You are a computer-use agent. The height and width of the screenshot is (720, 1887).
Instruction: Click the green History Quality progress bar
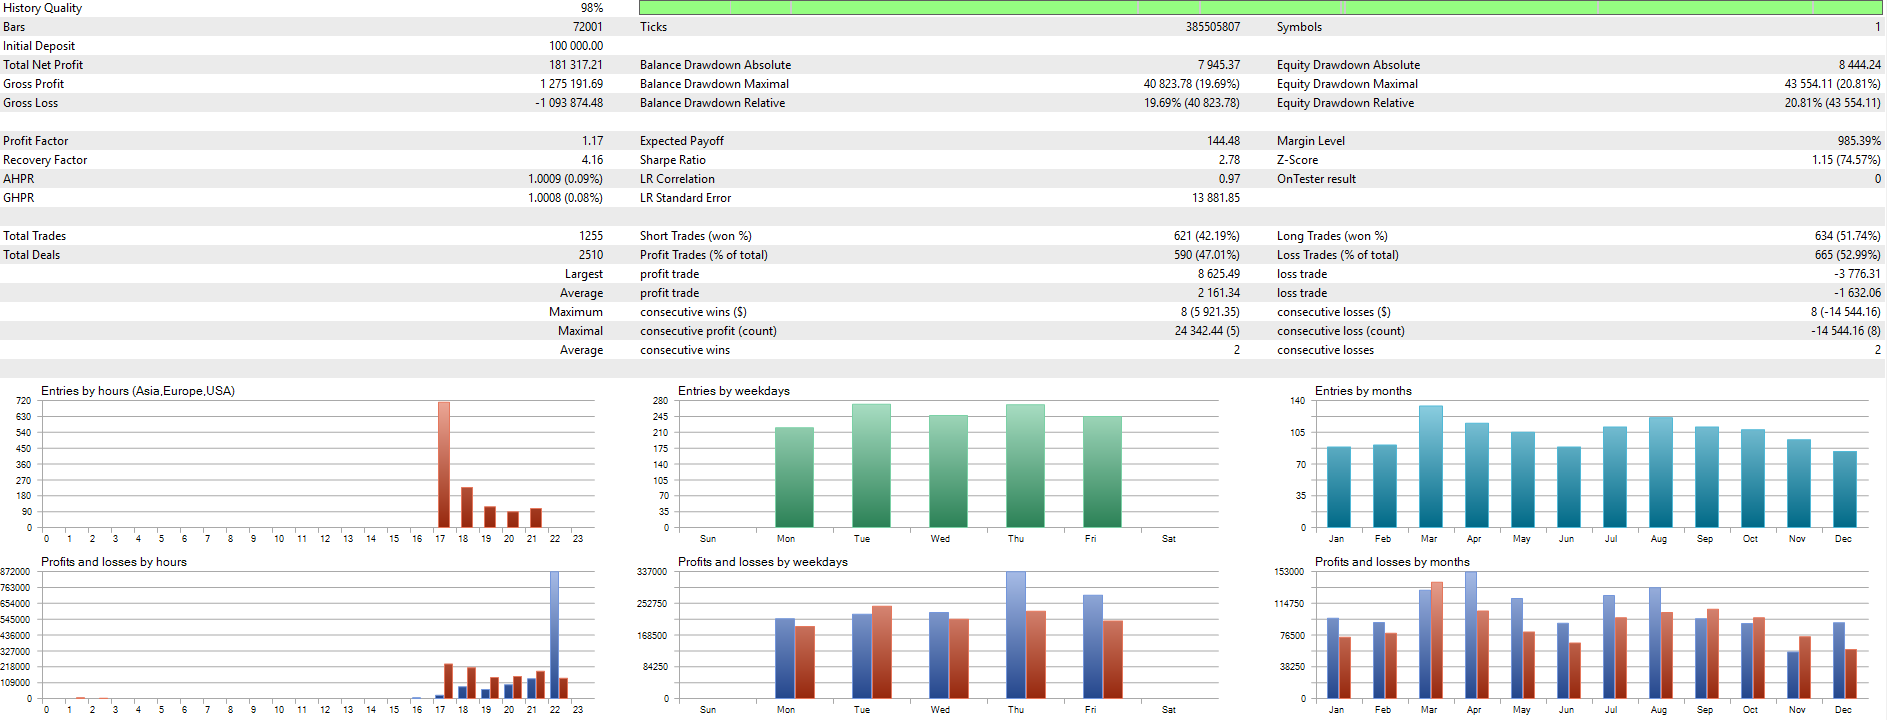(x=1260, y=8)
